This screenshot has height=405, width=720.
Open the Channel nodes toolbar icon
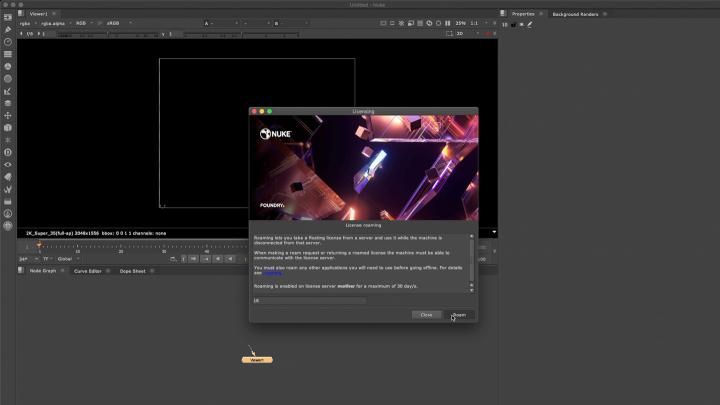pos(8,54)
